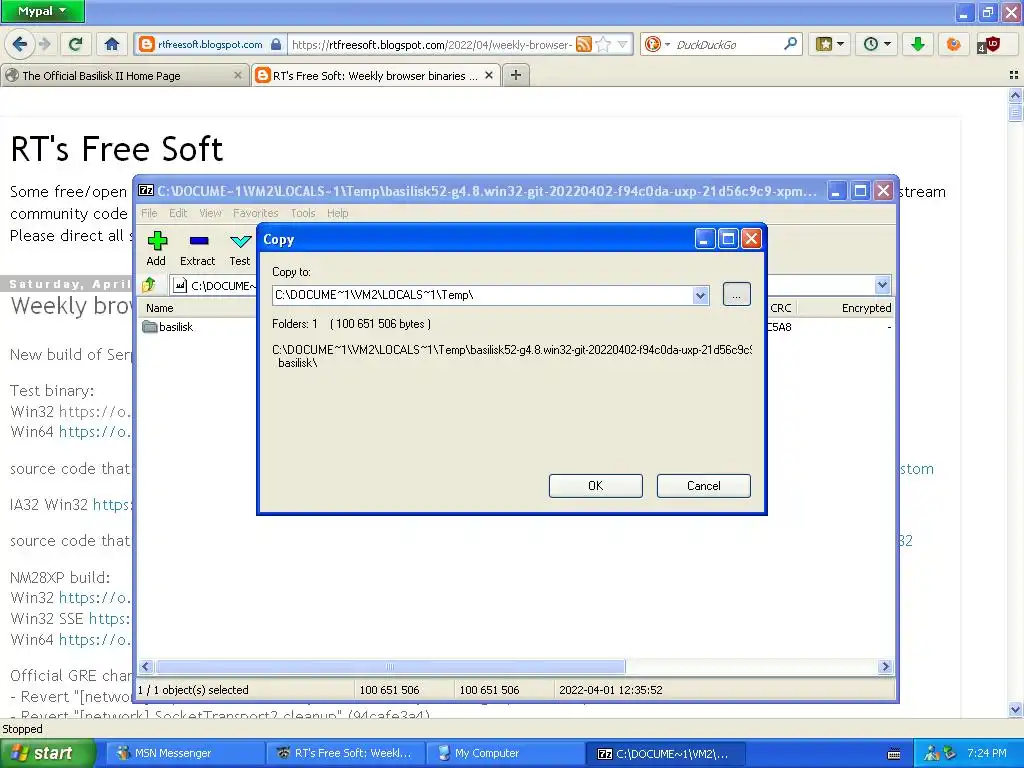The image size is (1024, 768).
Task: Click the MSN Messenger tray icon
Action: [932, 754]
